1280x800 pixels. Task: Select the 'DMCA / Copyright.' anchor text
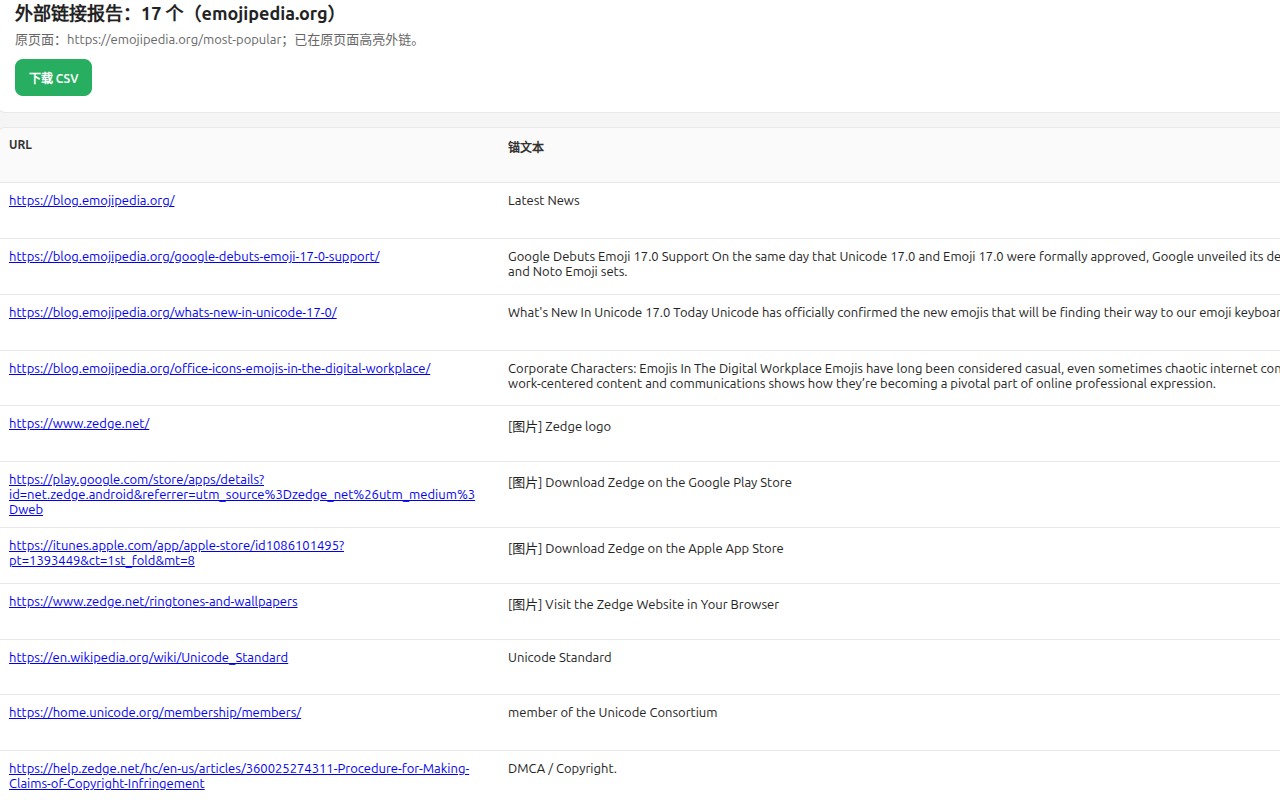point(562,768)
